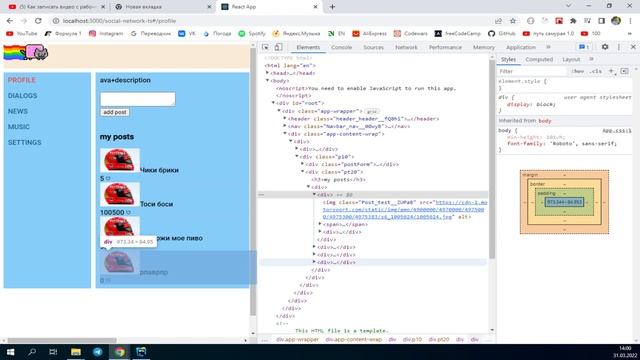Click the avatar thumbnail of 'Чики брики' post
640x360 pixels.
tap(120, 160)
